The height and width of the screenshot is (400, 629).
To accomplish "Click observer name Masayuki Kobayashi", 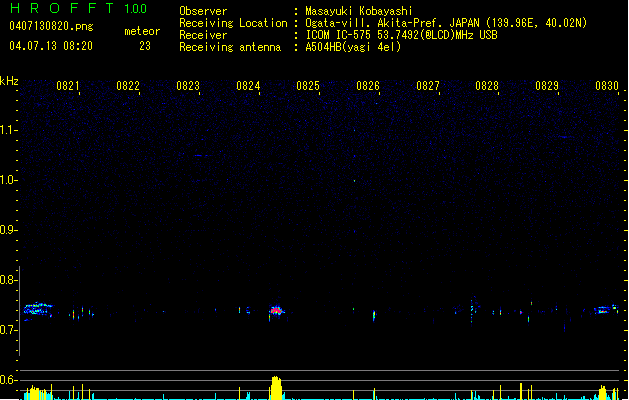I will pyautogui.click(x=359, y=11).
